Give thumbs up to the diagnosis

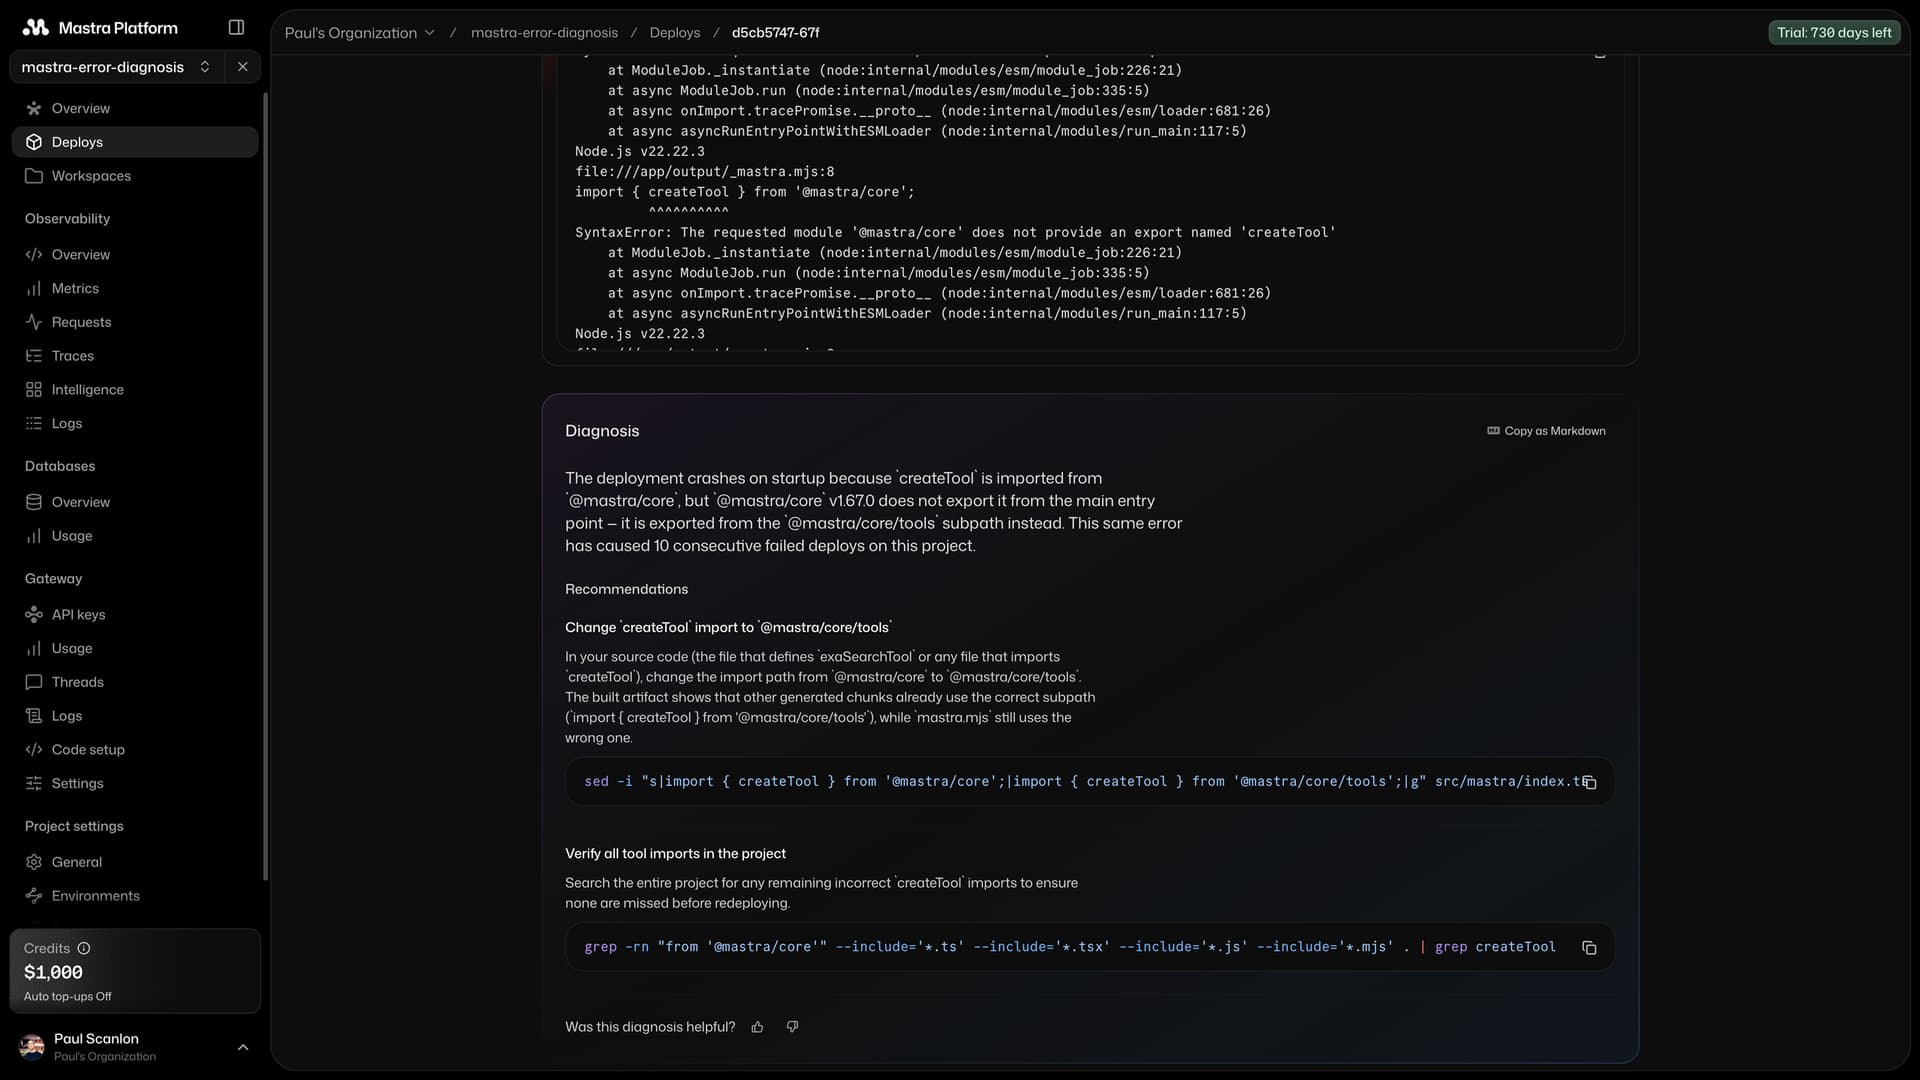pos(758,1027)
